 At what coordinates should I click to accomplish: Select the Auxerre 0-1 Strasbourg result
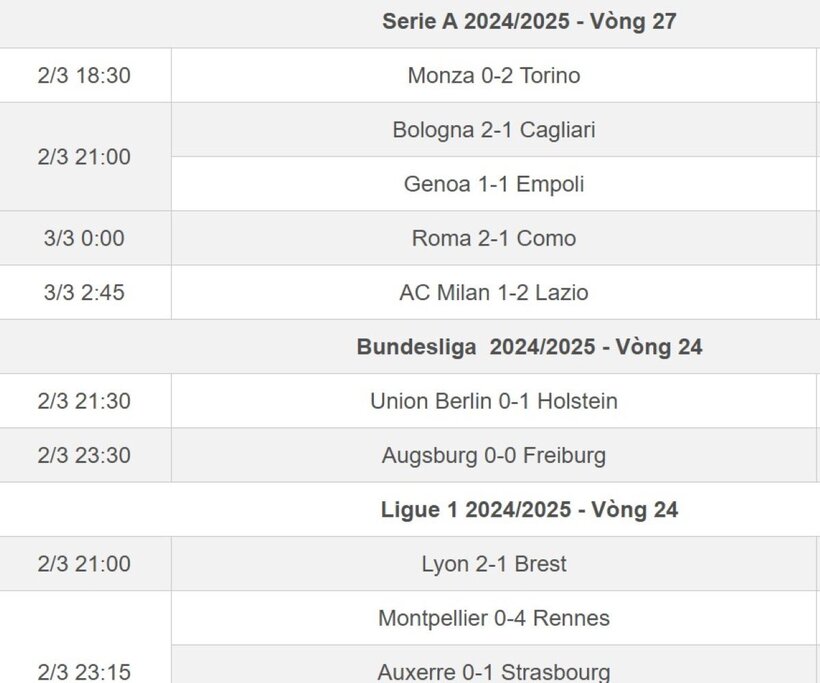(x=494, y=671)
